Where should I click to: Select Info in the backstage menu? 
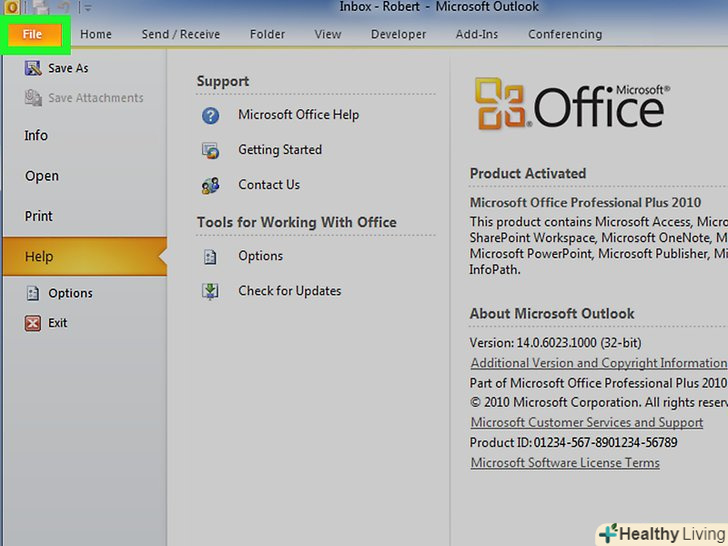tap(36, 135)
